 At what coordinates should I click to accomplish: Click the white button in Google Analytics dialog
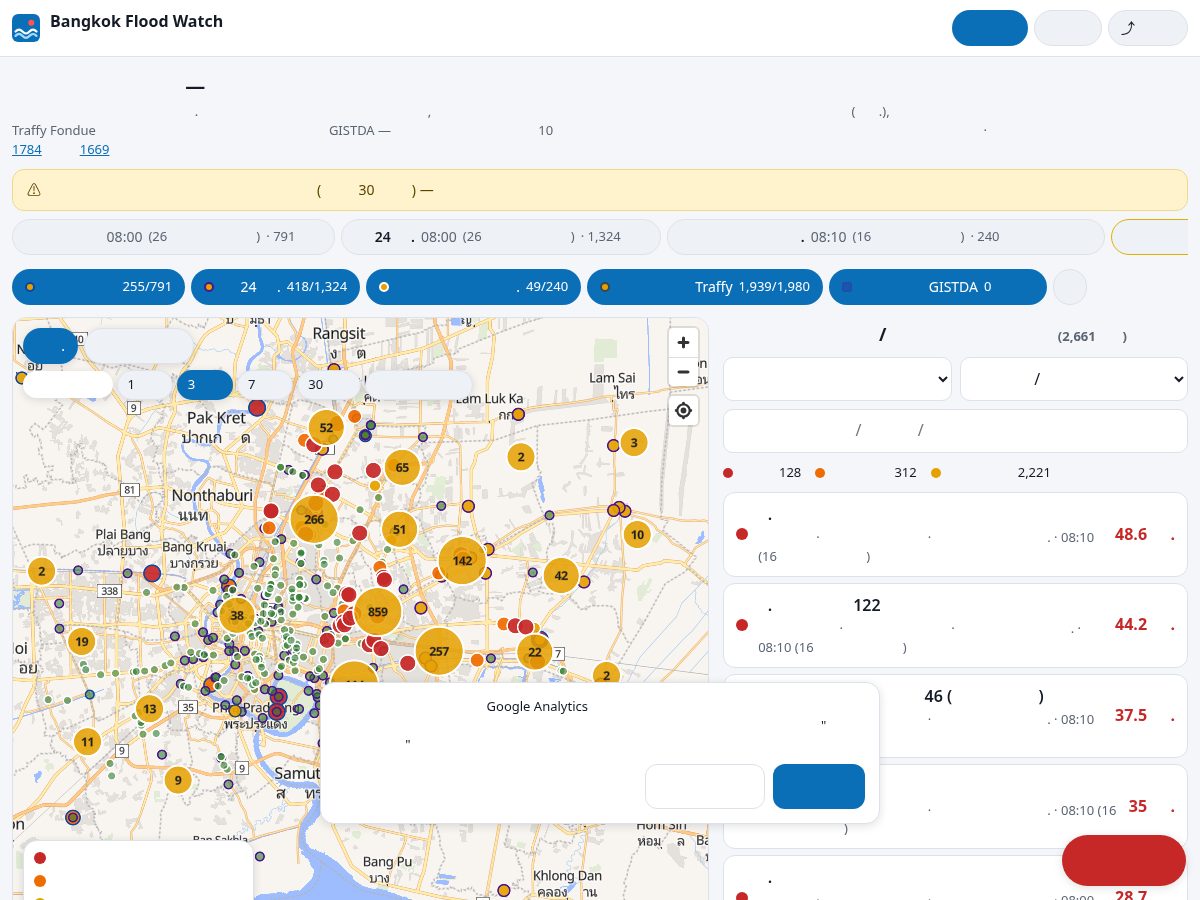click(x=705, y=786)
